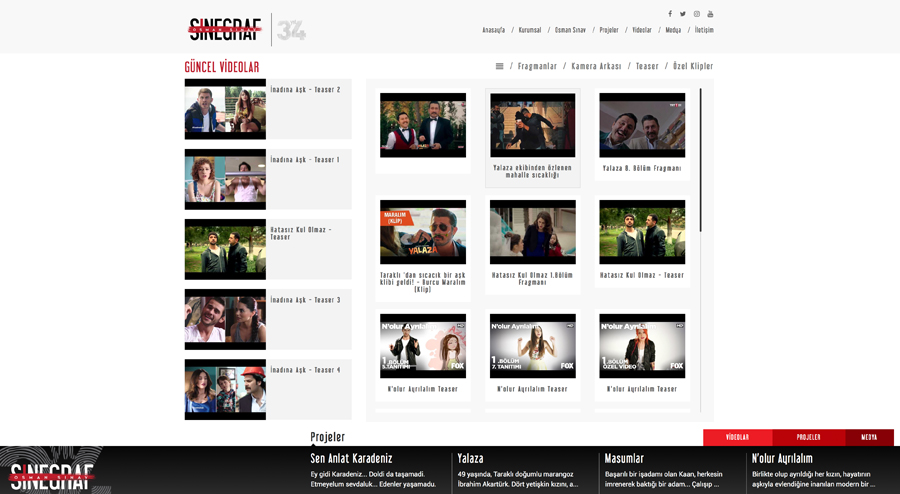The width and height of the screenshot is (900, 494).
Task: Click the red MEDYA tab
Action: pos(869,438)
